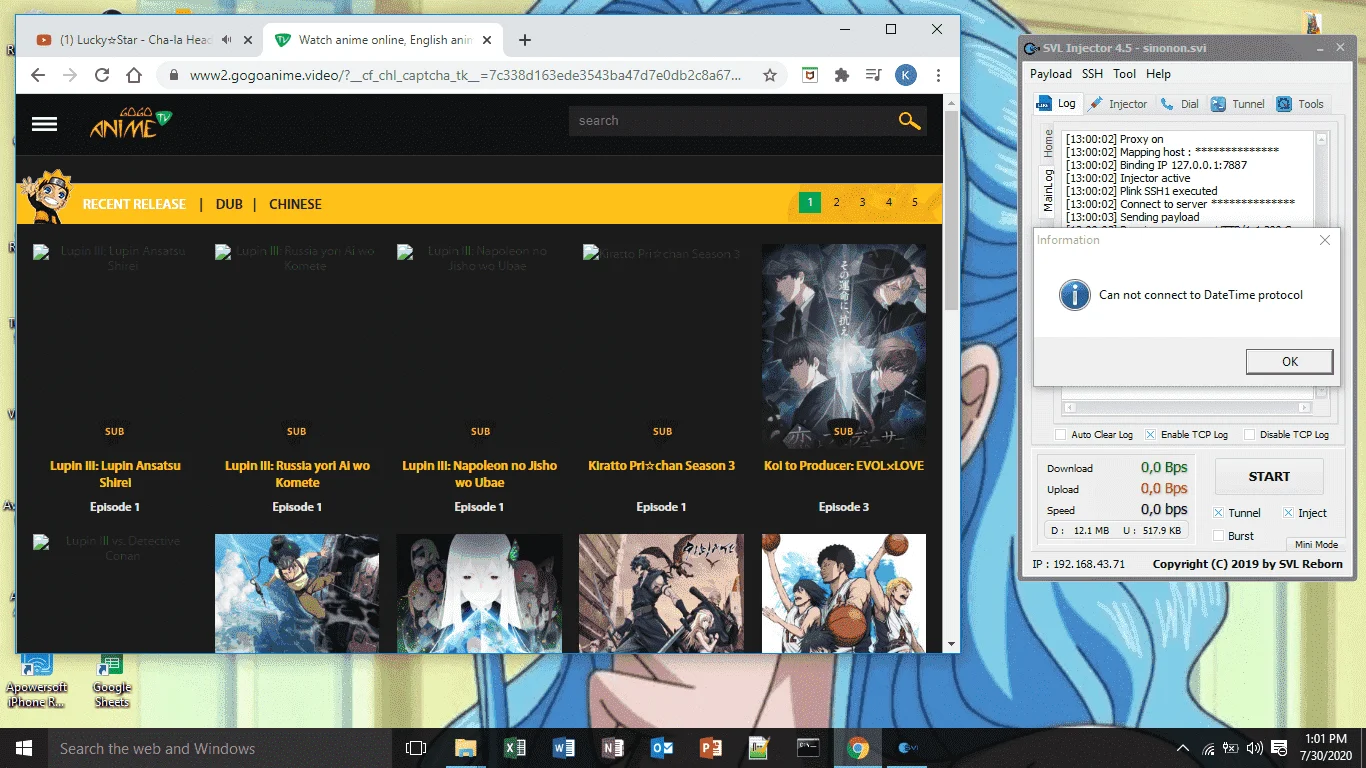Screen dimensions: 1366x768
Task: Enable the Burst checkbox
Action: [1218, 536]
